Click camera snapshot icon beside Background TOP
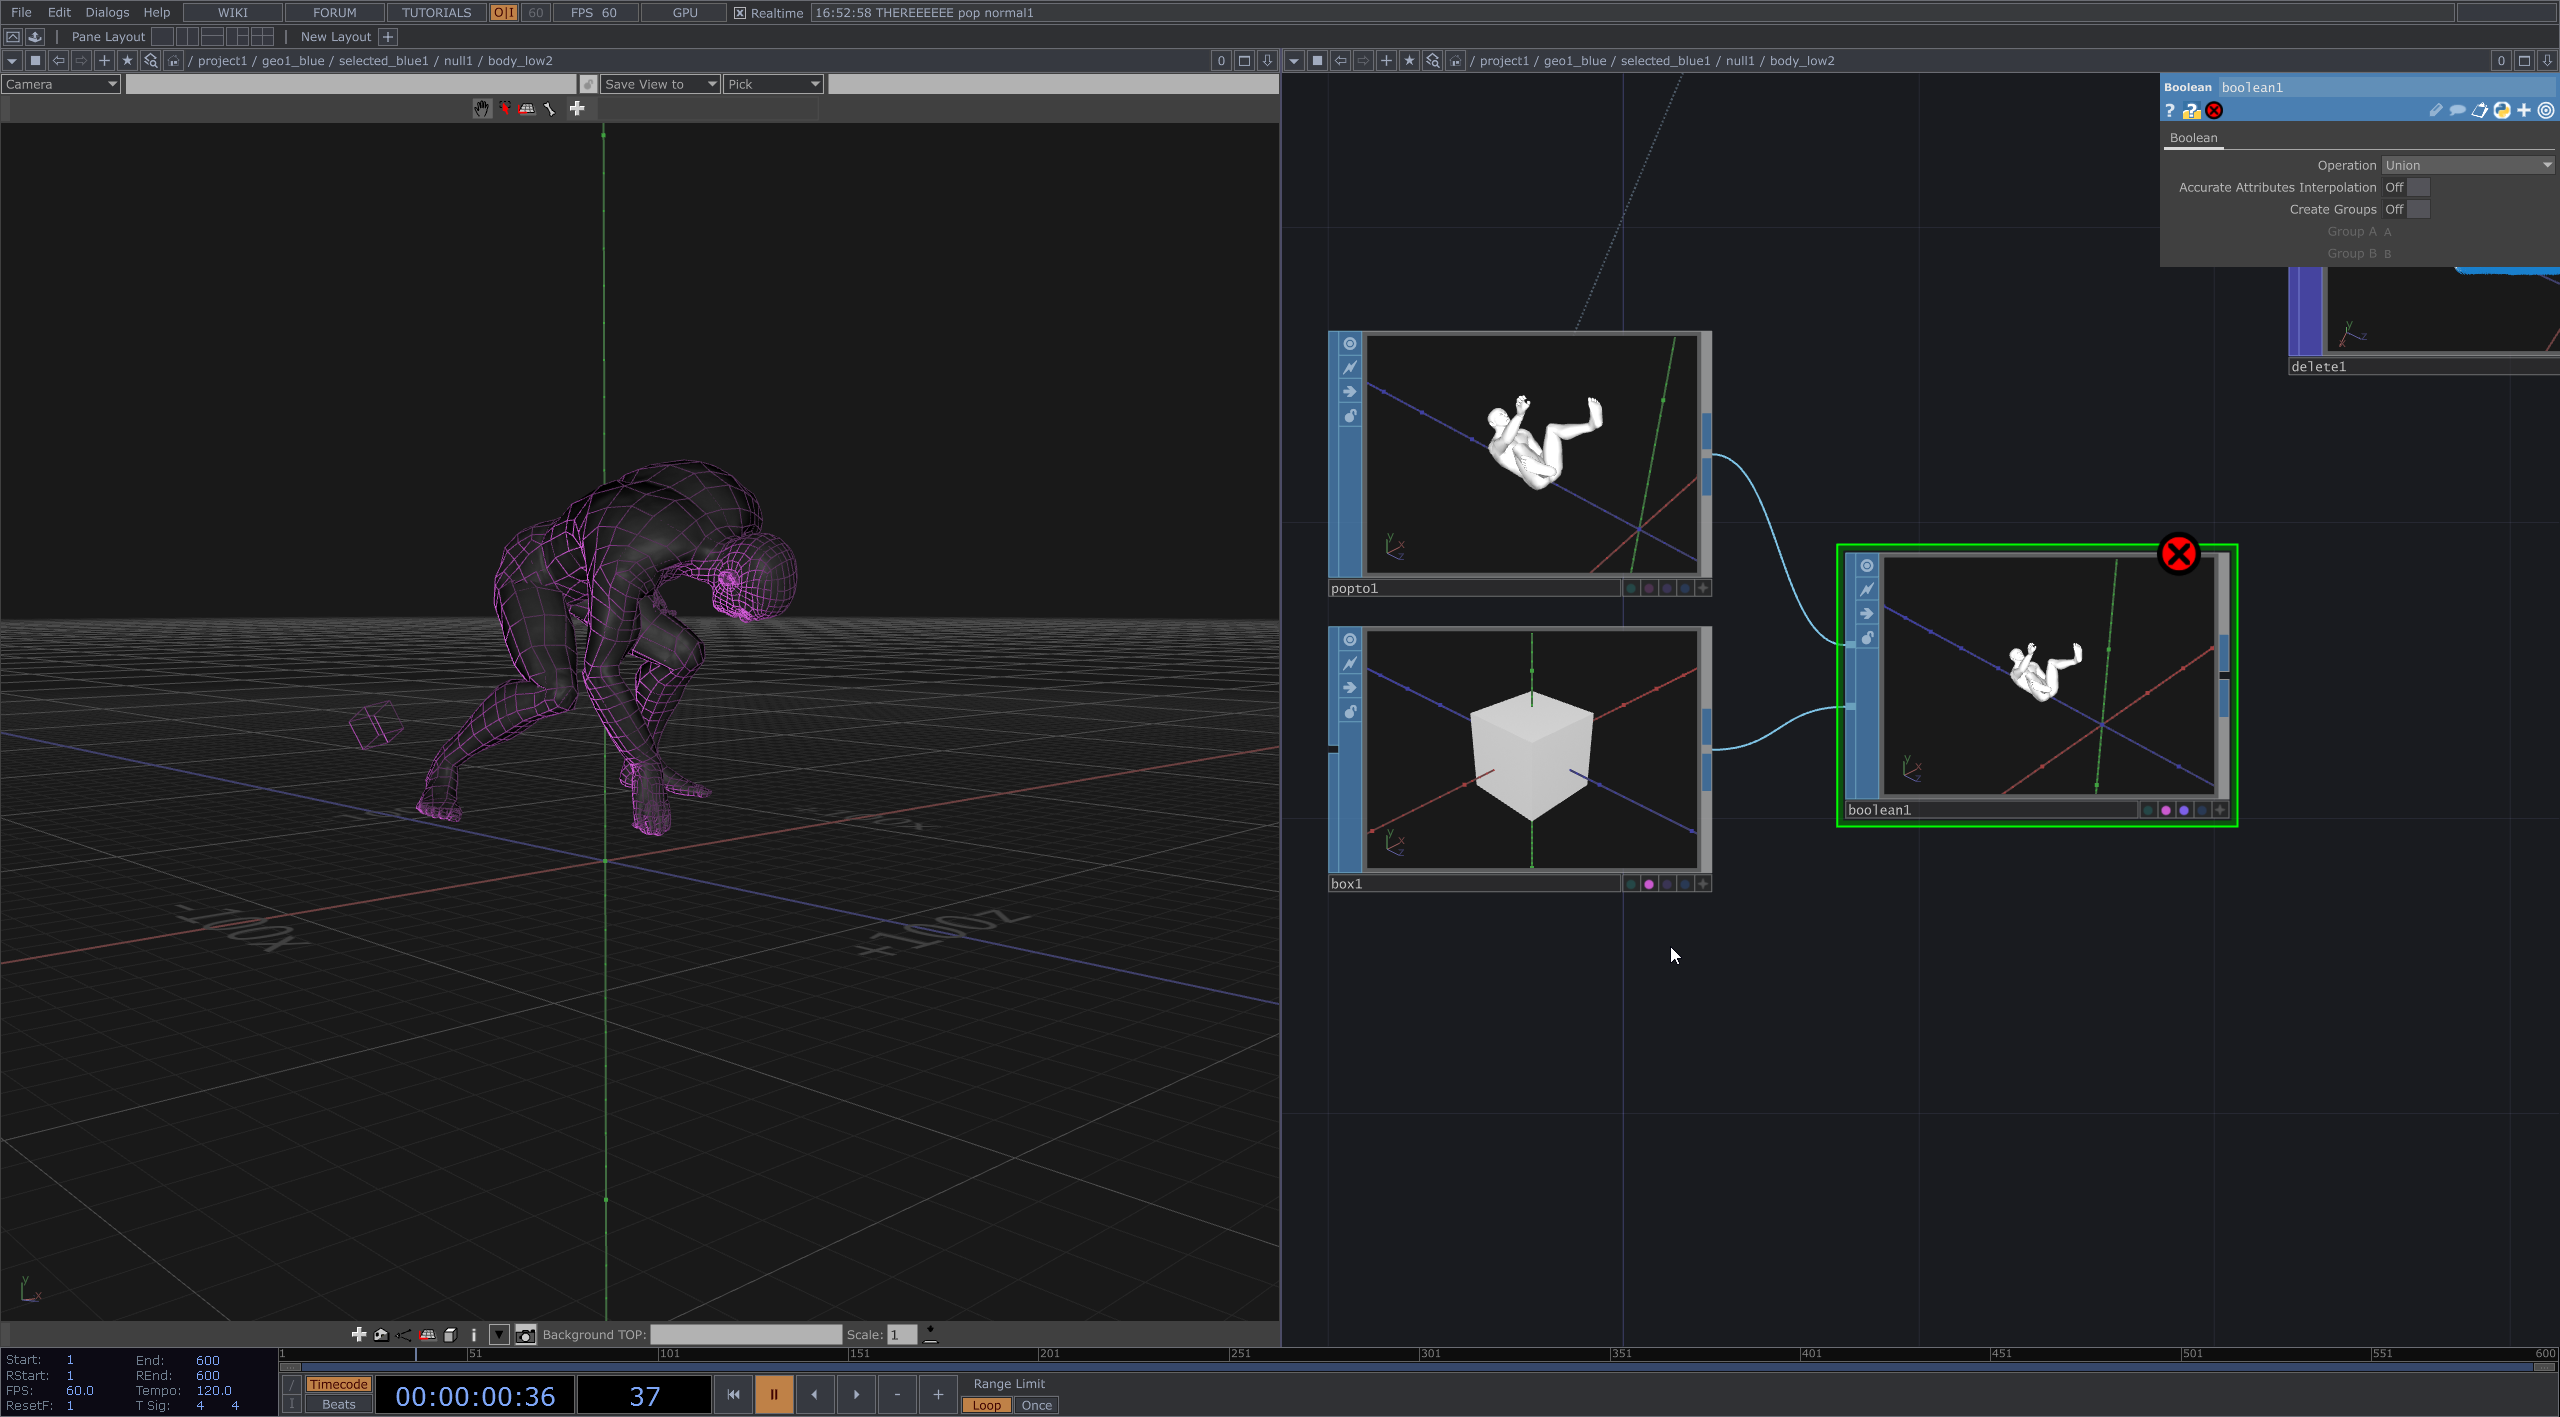Viewport: 2560px width, 1417px height. pos(525,1335)
